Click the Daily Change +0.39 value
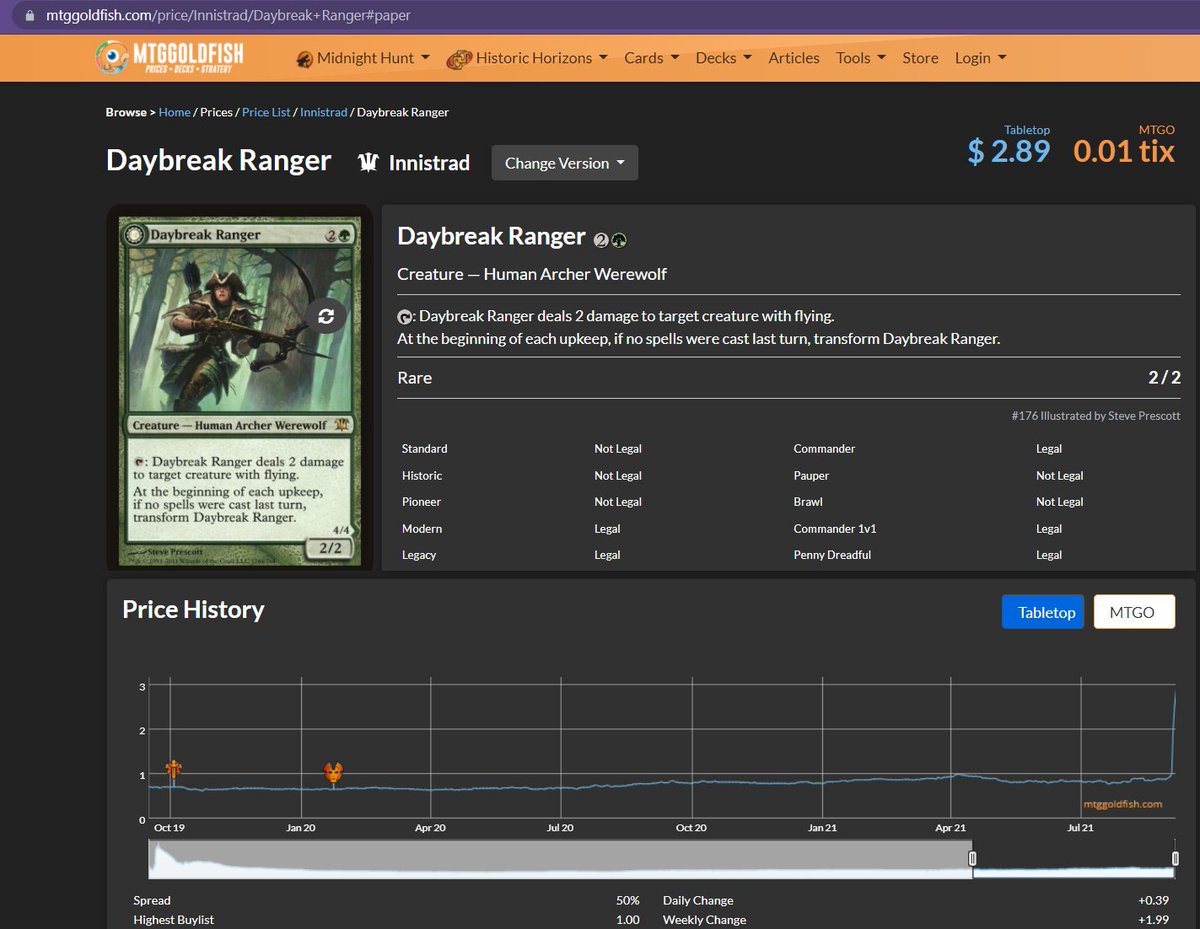The height and width of the screenshot is (929, 1200). (x=1154, y=901)
